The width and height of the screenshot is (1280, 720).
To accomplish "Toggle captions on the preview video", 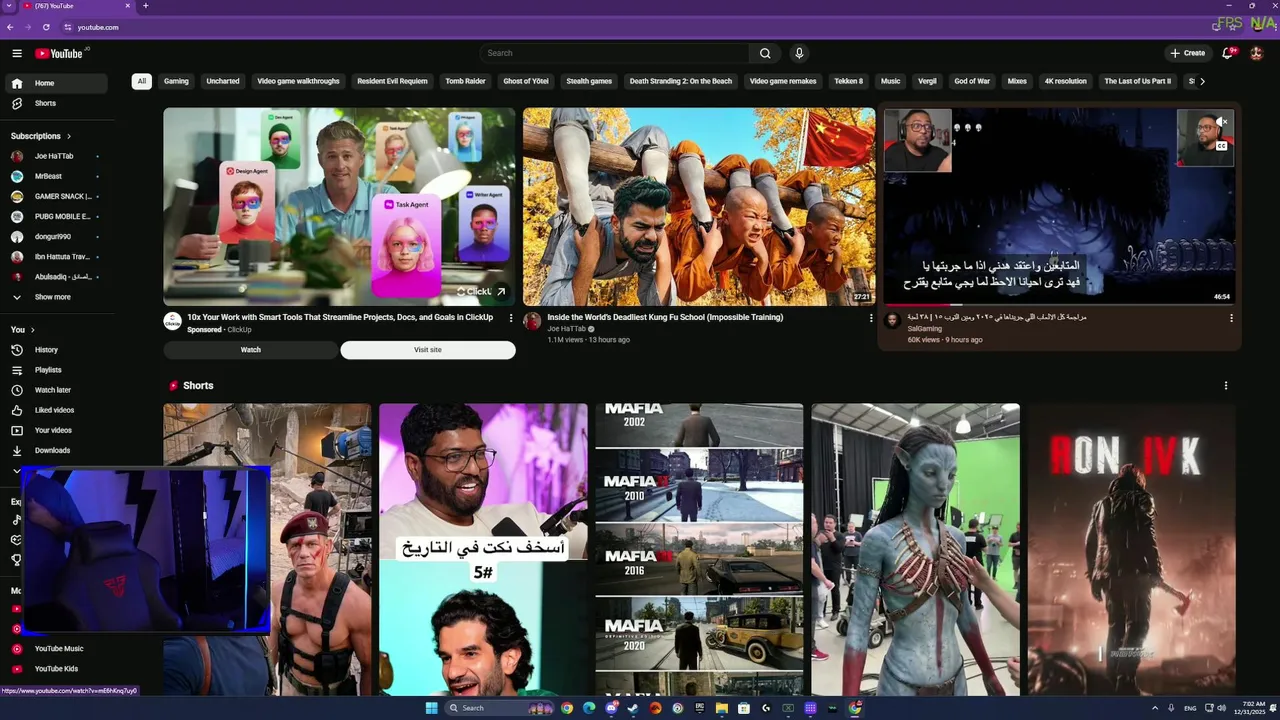I will click(1222, 146).
